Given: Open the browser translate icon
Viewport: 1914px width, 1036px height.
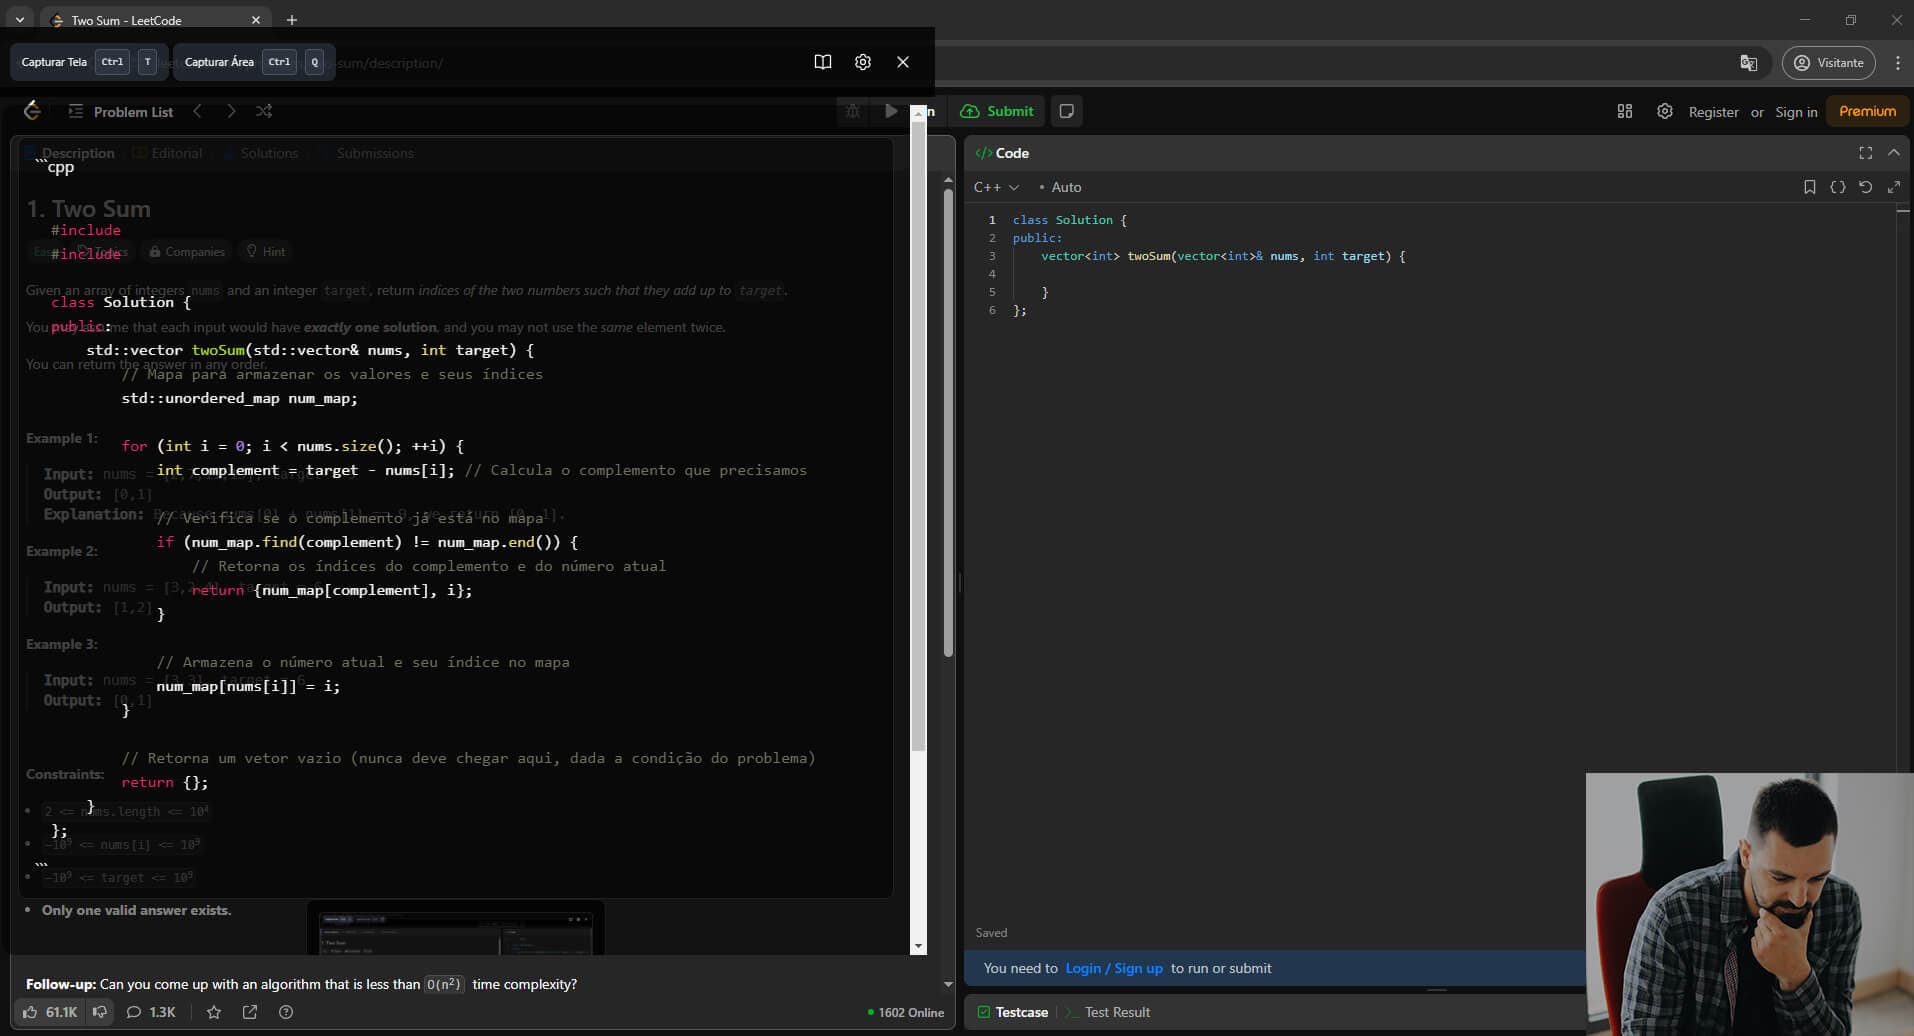Looking at the screenshot, I should pos(1749,63).
